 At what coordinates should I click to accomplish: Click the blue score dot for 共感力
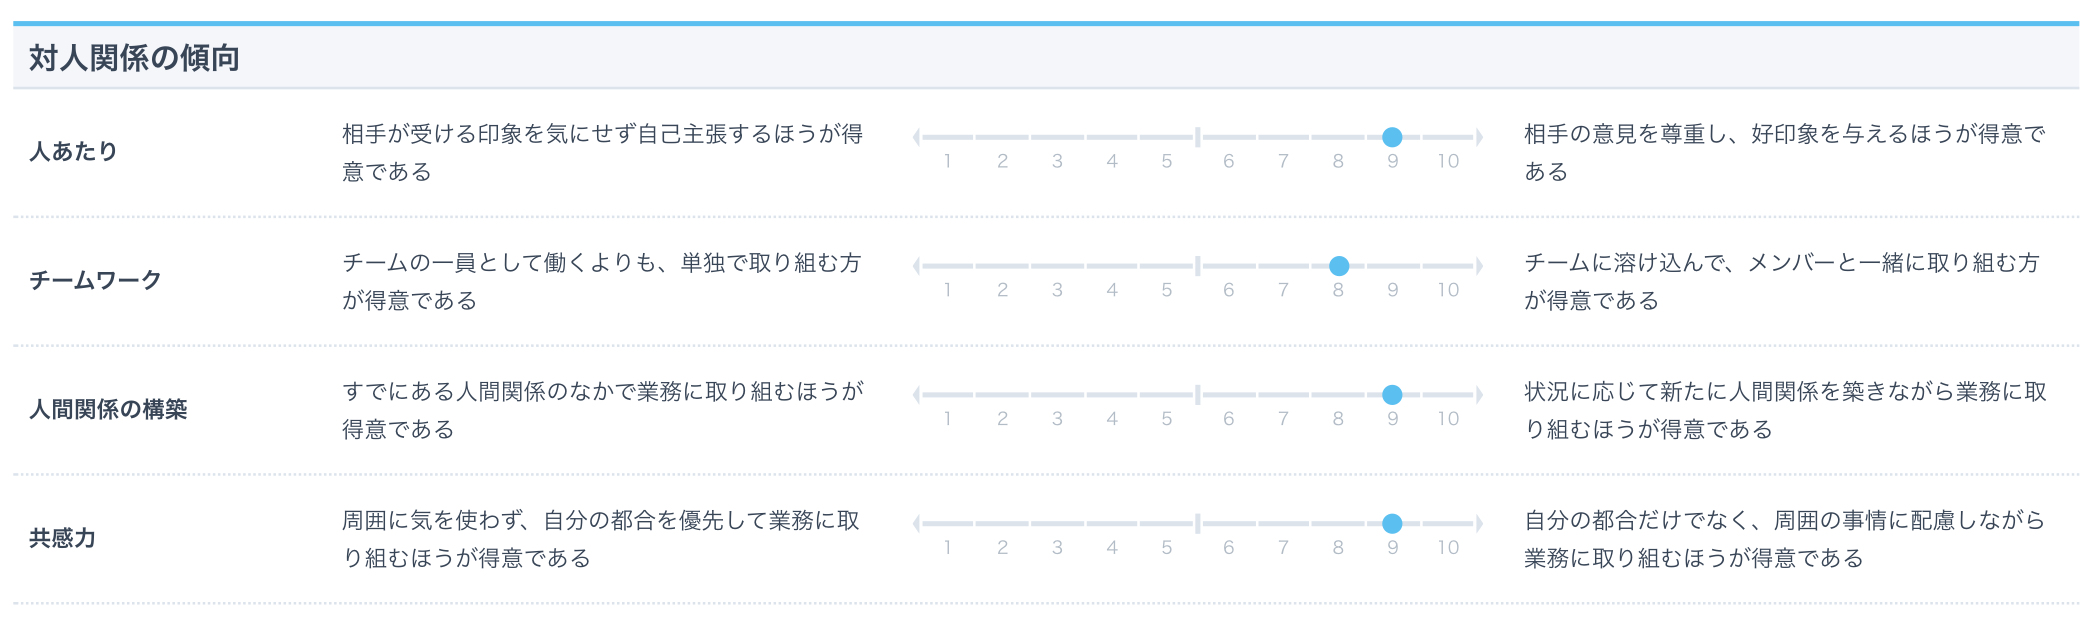tap(1392, 523)
